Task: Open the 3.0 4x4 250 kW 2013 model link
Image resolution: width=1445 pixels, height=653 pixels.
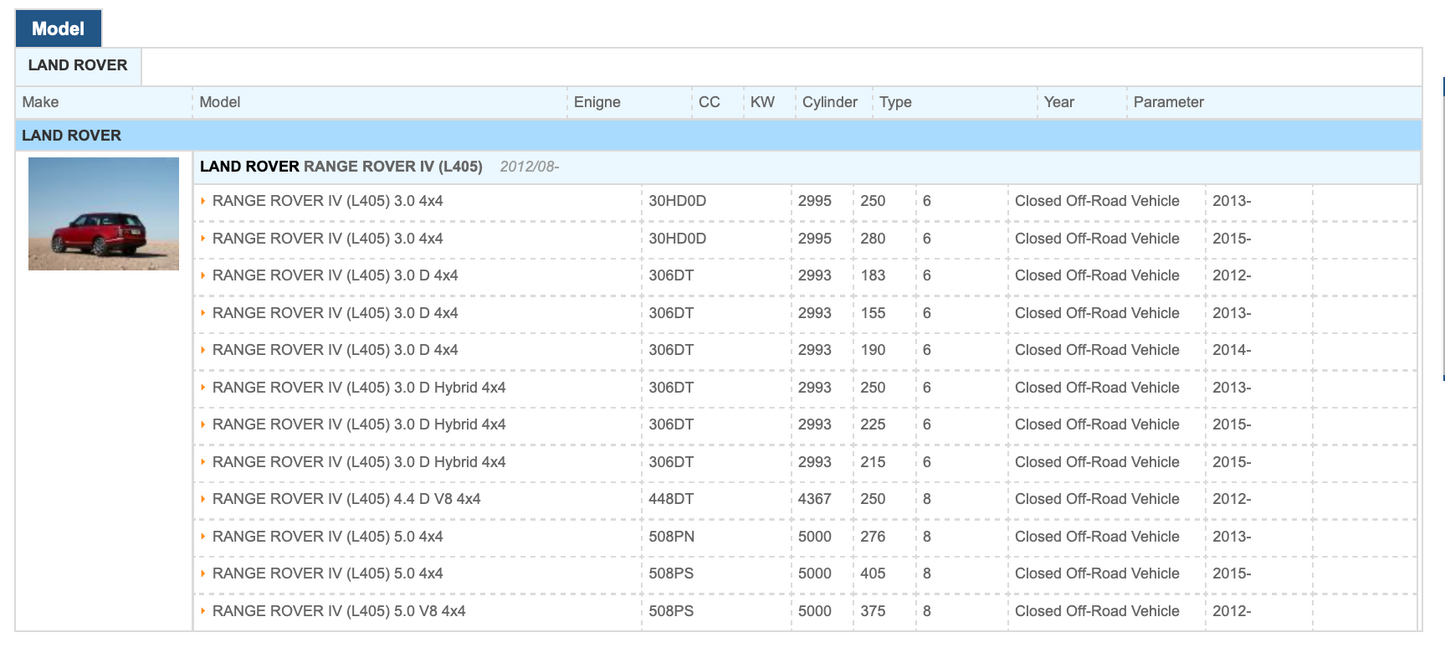Action: (328, 201)
